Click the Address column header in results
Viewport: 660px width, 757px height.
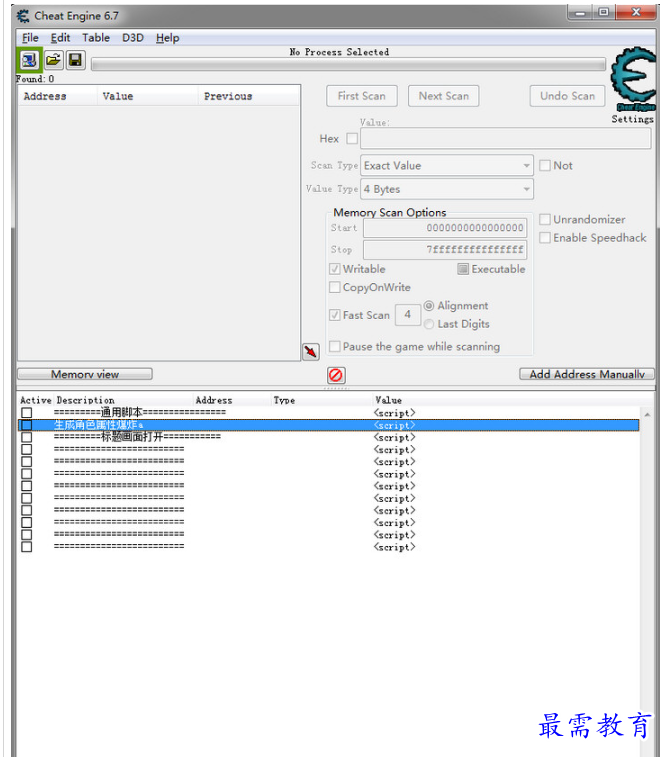point(57,96)
